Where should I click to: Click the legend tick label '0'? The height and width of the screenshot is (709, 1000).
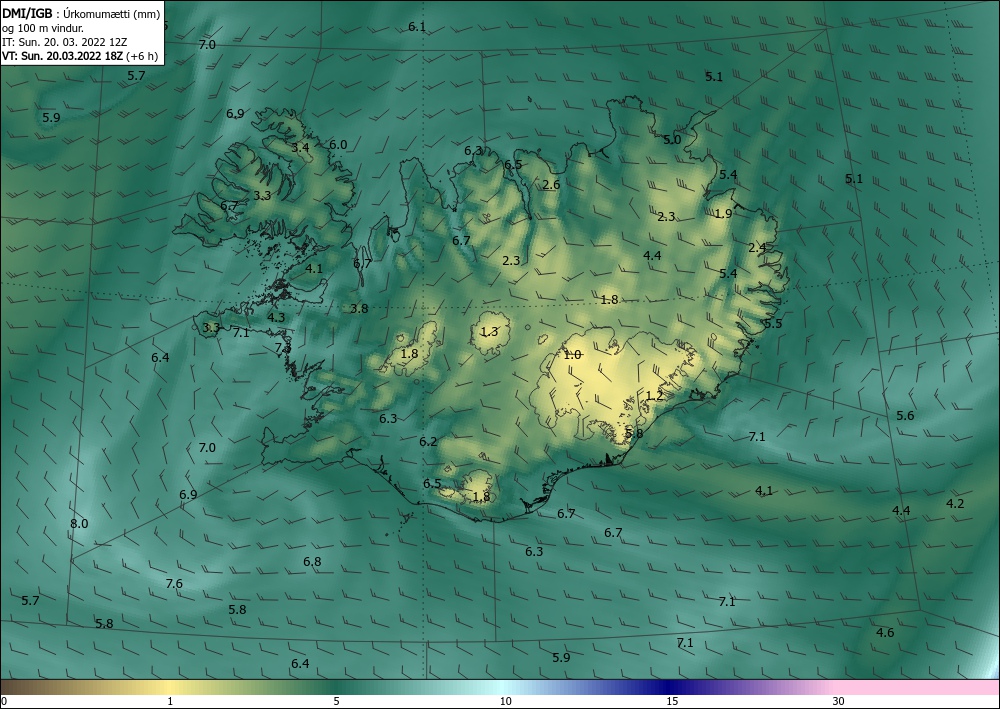(x=4, y=701)
